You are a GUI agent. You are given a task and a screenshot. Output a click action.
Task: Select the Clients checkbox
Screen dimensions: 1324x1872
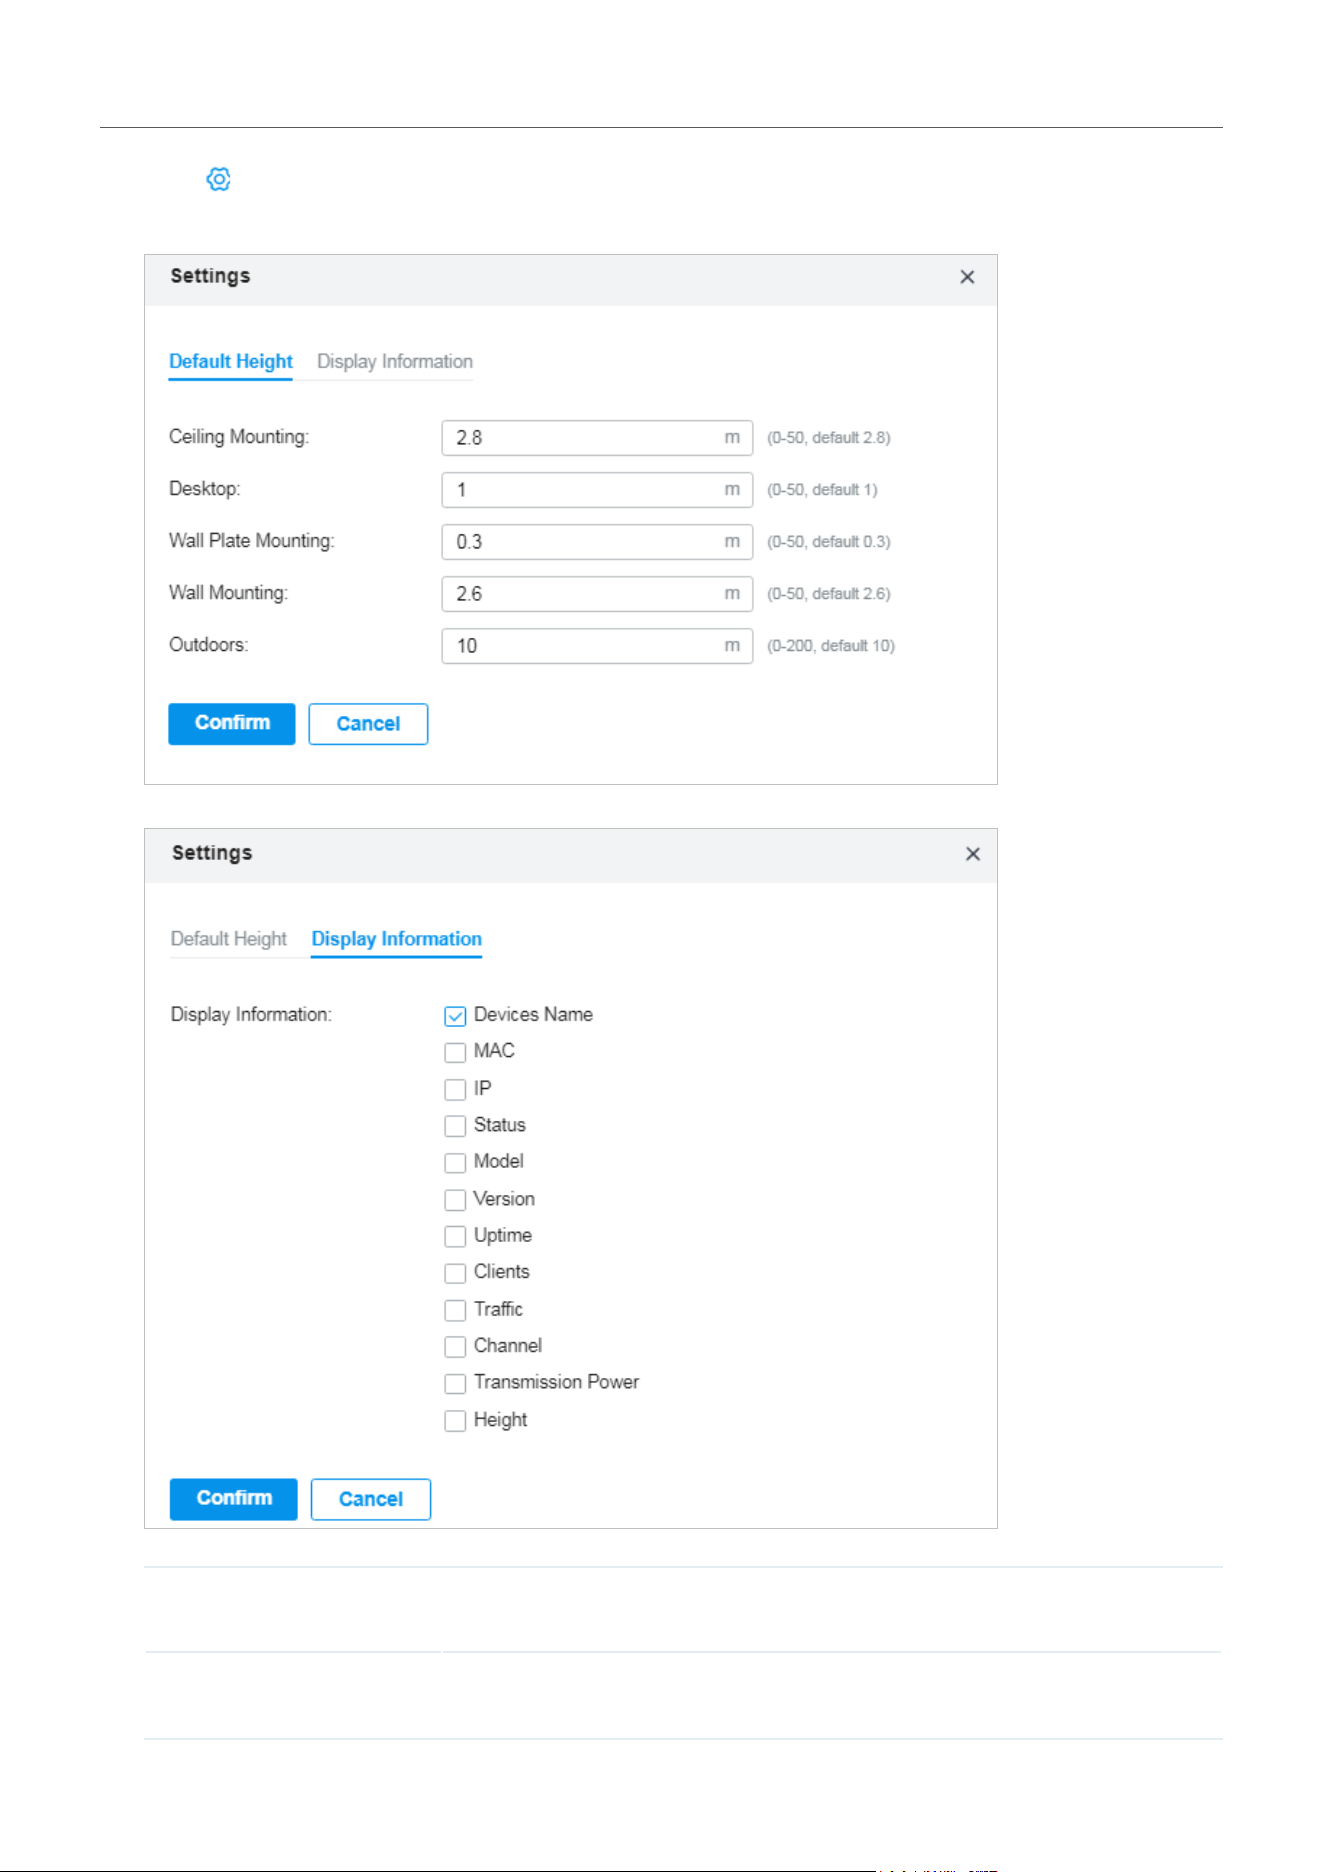455,1273
